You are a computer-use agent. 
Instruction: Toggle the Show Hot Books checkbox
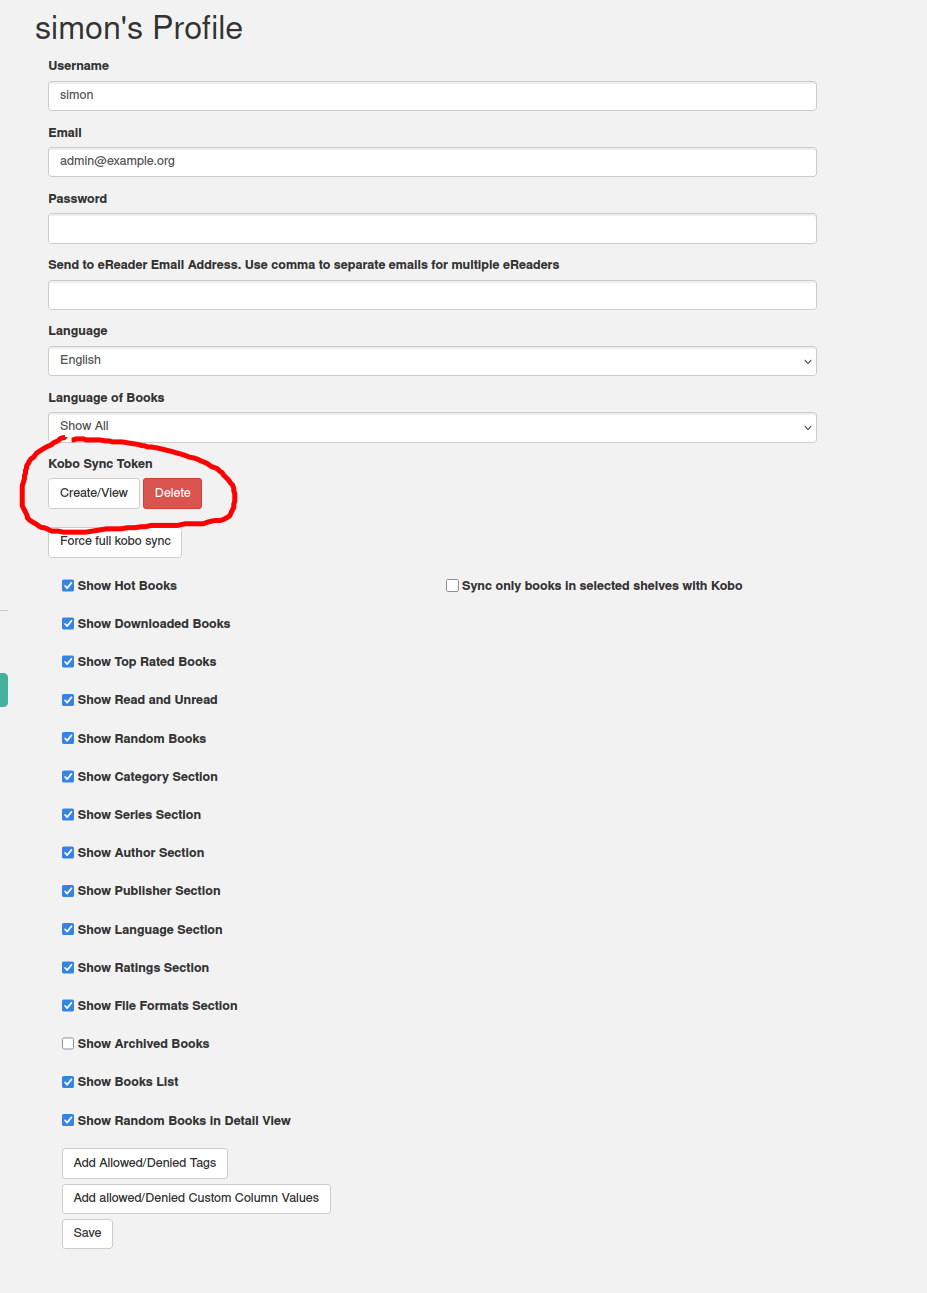[x=68, y=586]
